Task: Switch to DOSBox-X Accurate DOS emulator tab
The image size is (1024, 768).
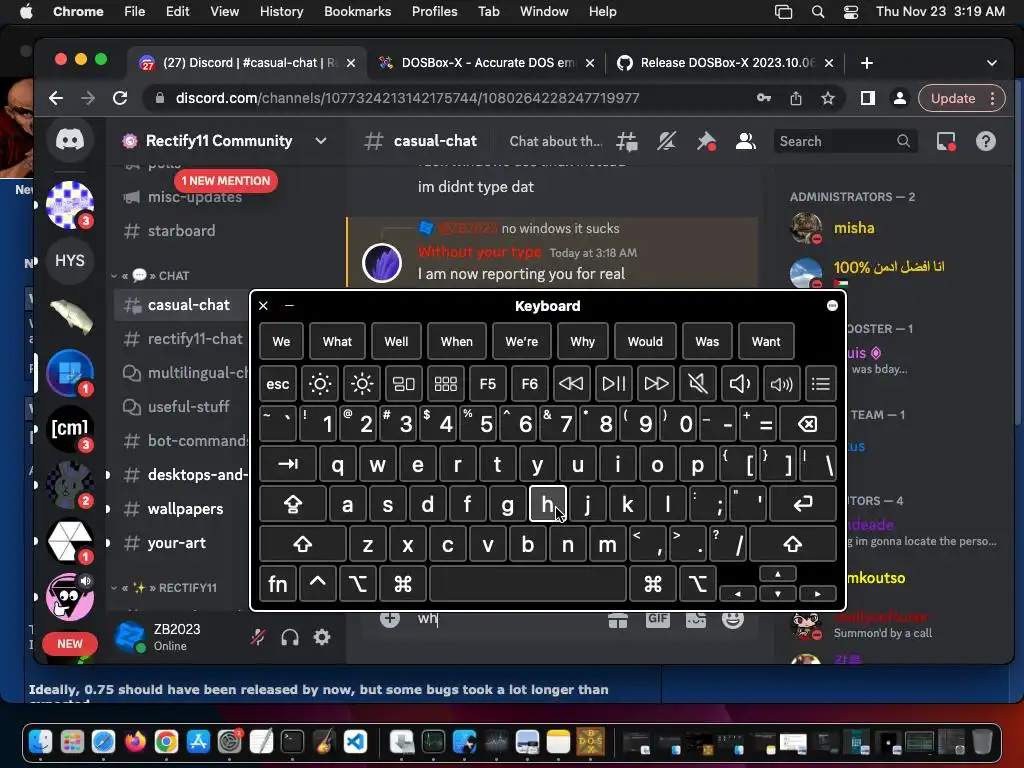Action: (487, 63)
